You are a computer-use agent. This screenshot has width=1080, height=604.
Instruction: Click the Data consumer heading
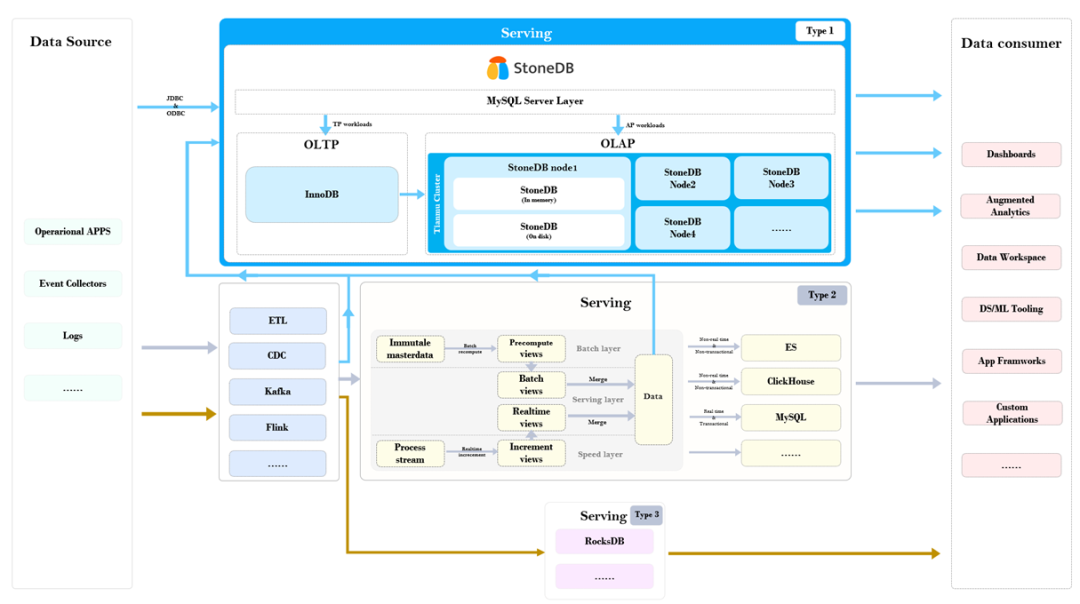[1011, 43]
